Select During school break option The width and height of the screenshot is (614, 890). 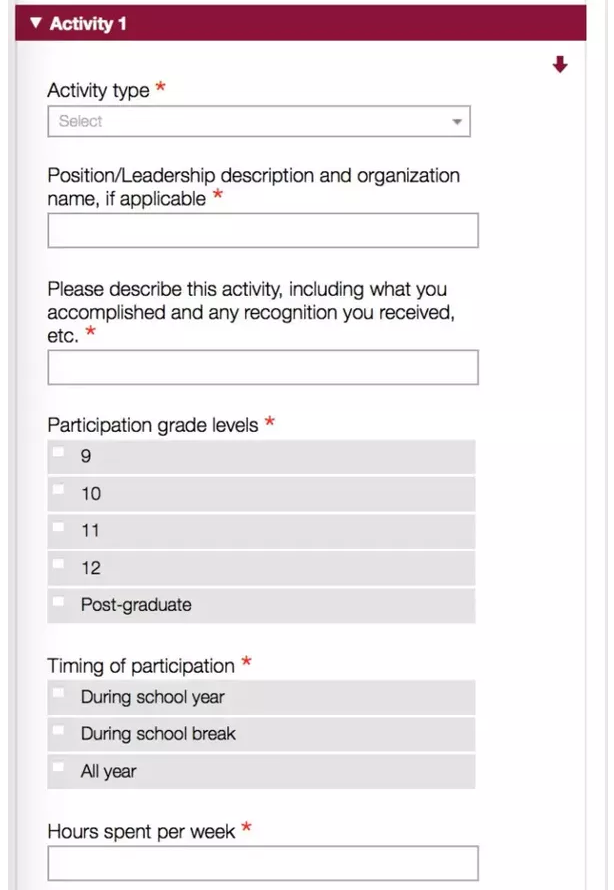tap(59, 731)
